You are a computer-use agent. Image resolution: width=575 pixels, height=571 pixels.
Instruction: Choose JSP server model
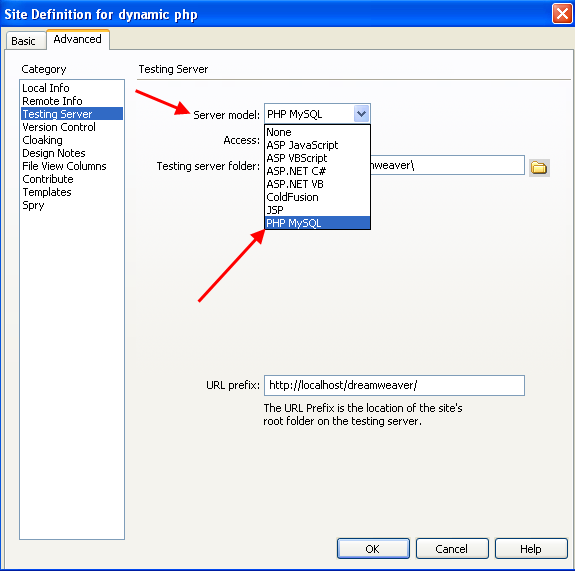pyautogui.click(x=317, y=210)
